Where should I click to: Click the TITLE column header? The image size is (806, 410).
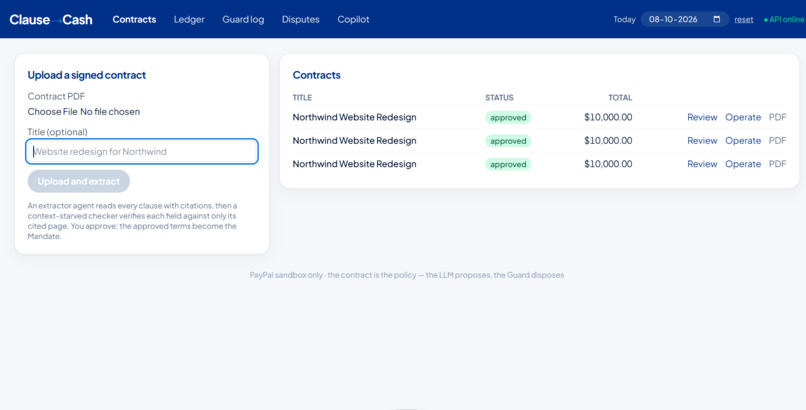(302, 98)
